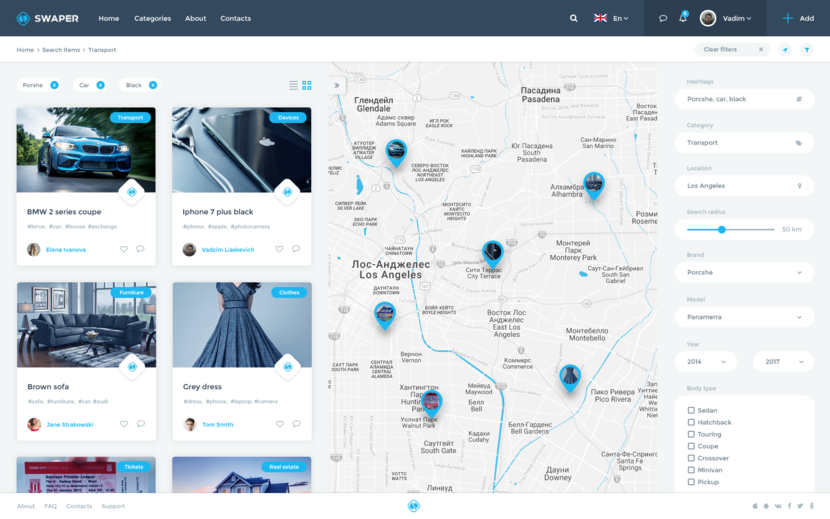Check the Crossover body type
This screenshot has width=830, height=519.
(691, 458)
